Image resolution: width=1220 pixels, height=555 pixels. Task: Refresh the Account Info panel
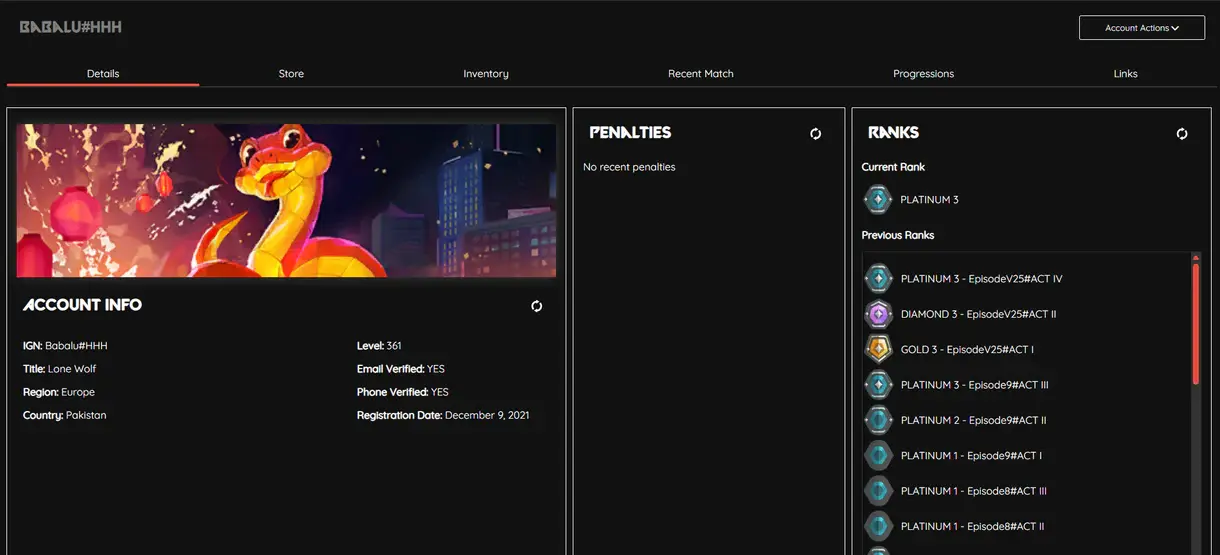(x=537, y=306)
